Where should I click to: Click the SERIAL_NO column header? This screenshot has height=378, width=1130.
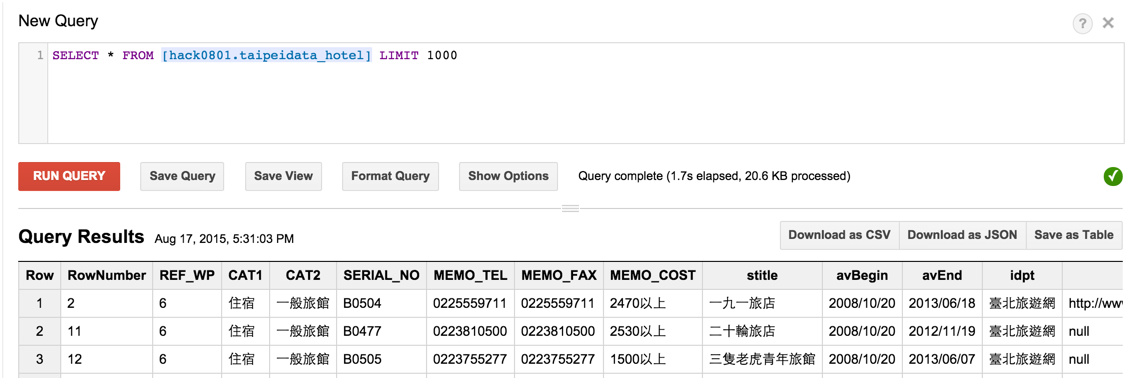coord(381,275)
